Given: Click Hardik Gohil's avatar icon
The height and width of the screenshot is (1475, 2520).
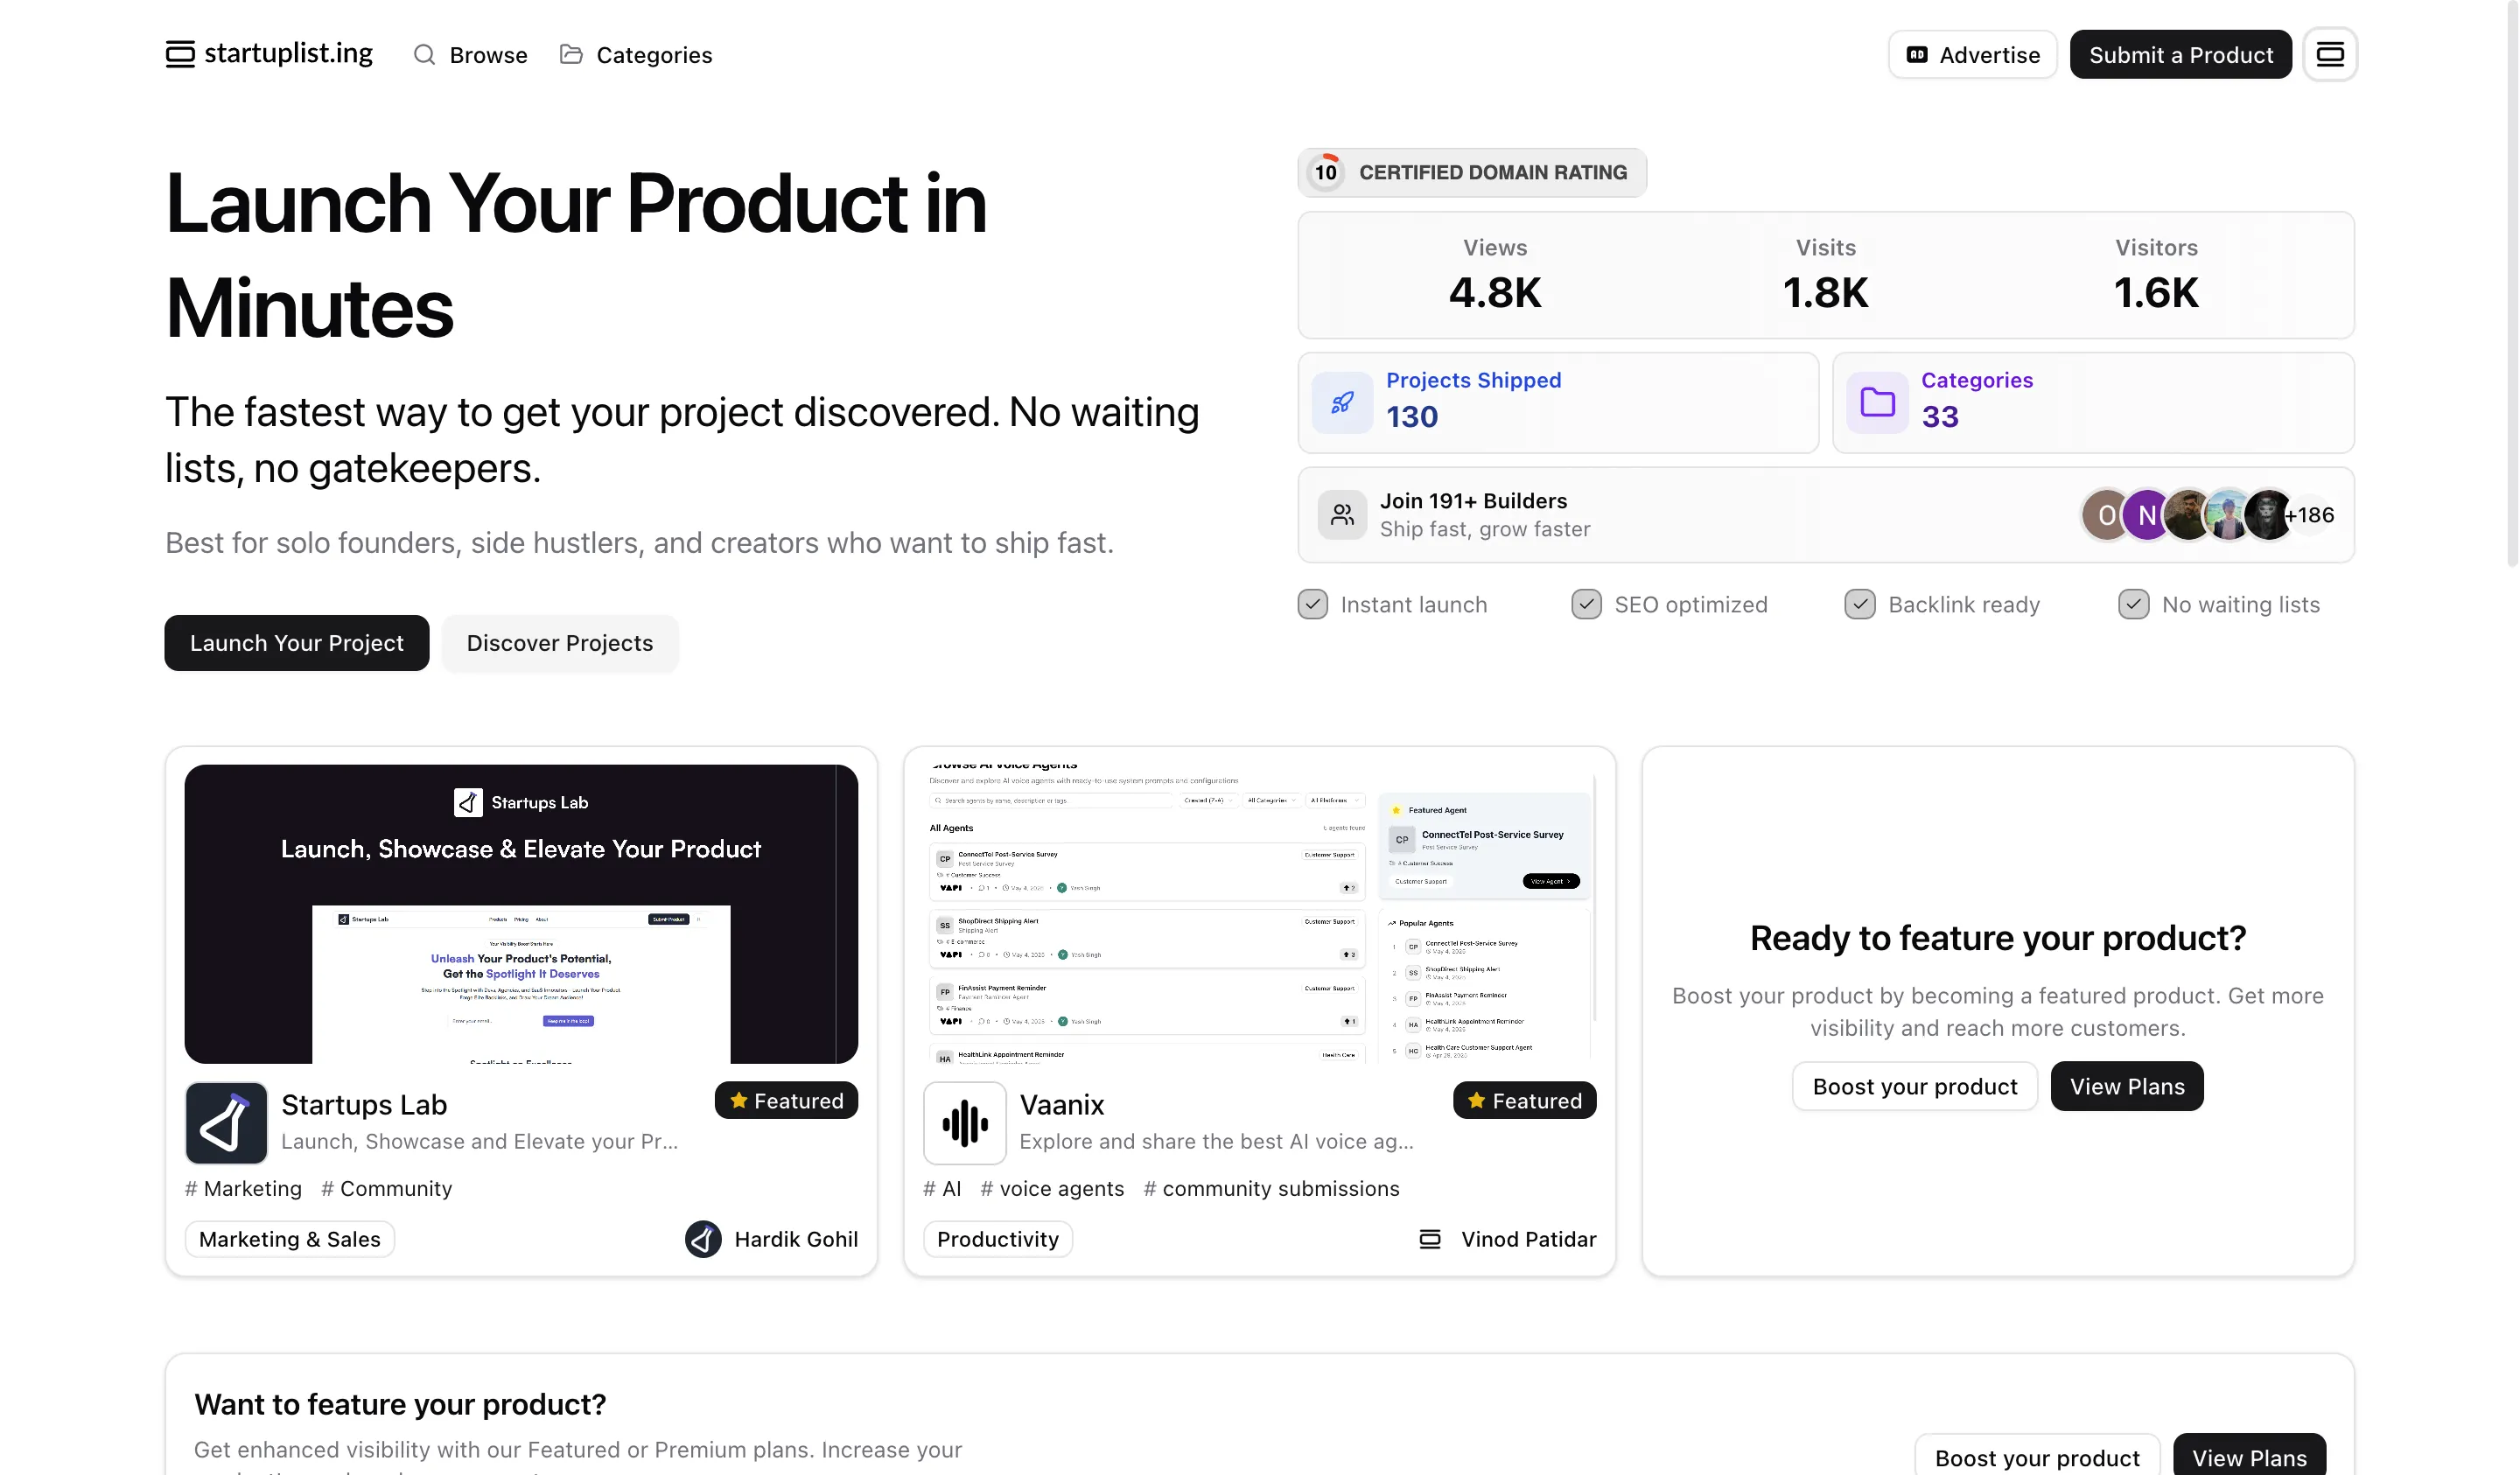Looking at the screenshot, I should tap(703, 1239).
